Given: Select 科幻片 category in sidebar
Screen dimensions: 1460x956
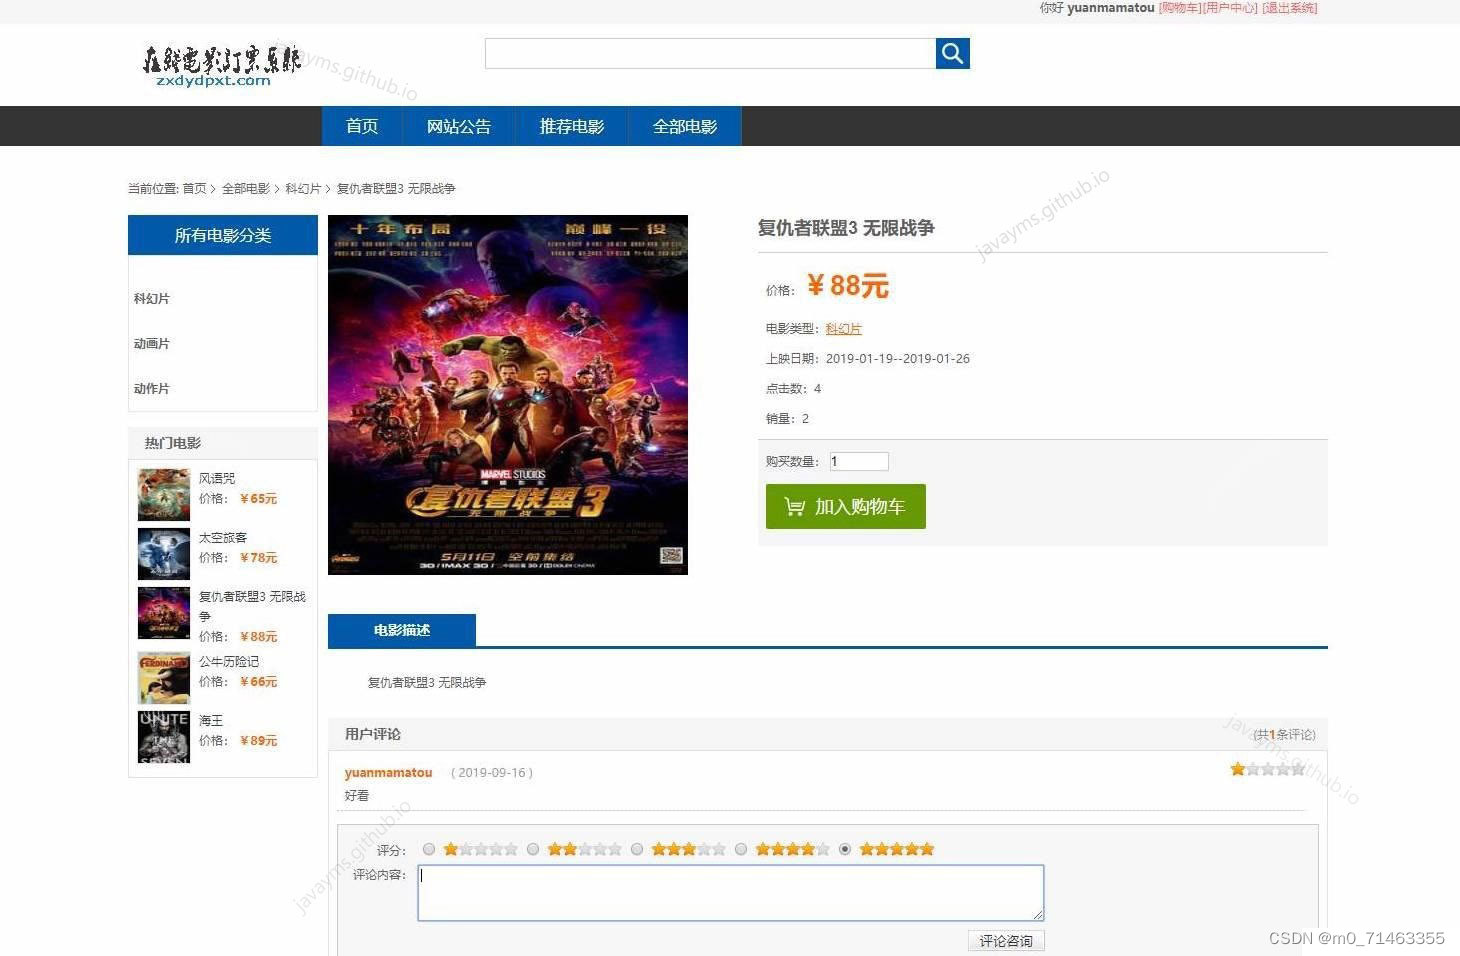Looking at the screenshot, I should coord(152,298).
